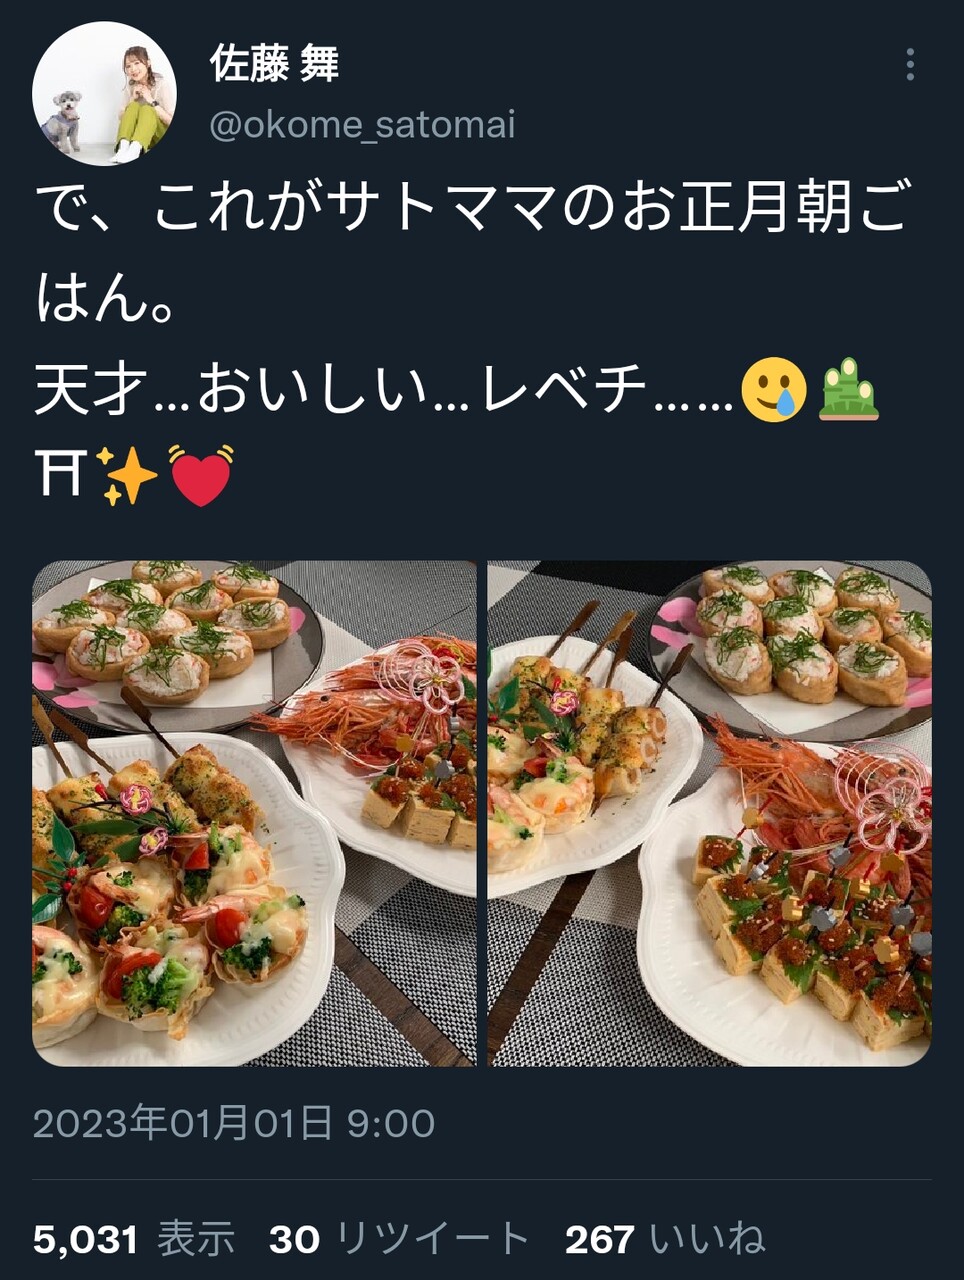Open the right food photo
Screen dimensions: 964x1280
point(710,812)
